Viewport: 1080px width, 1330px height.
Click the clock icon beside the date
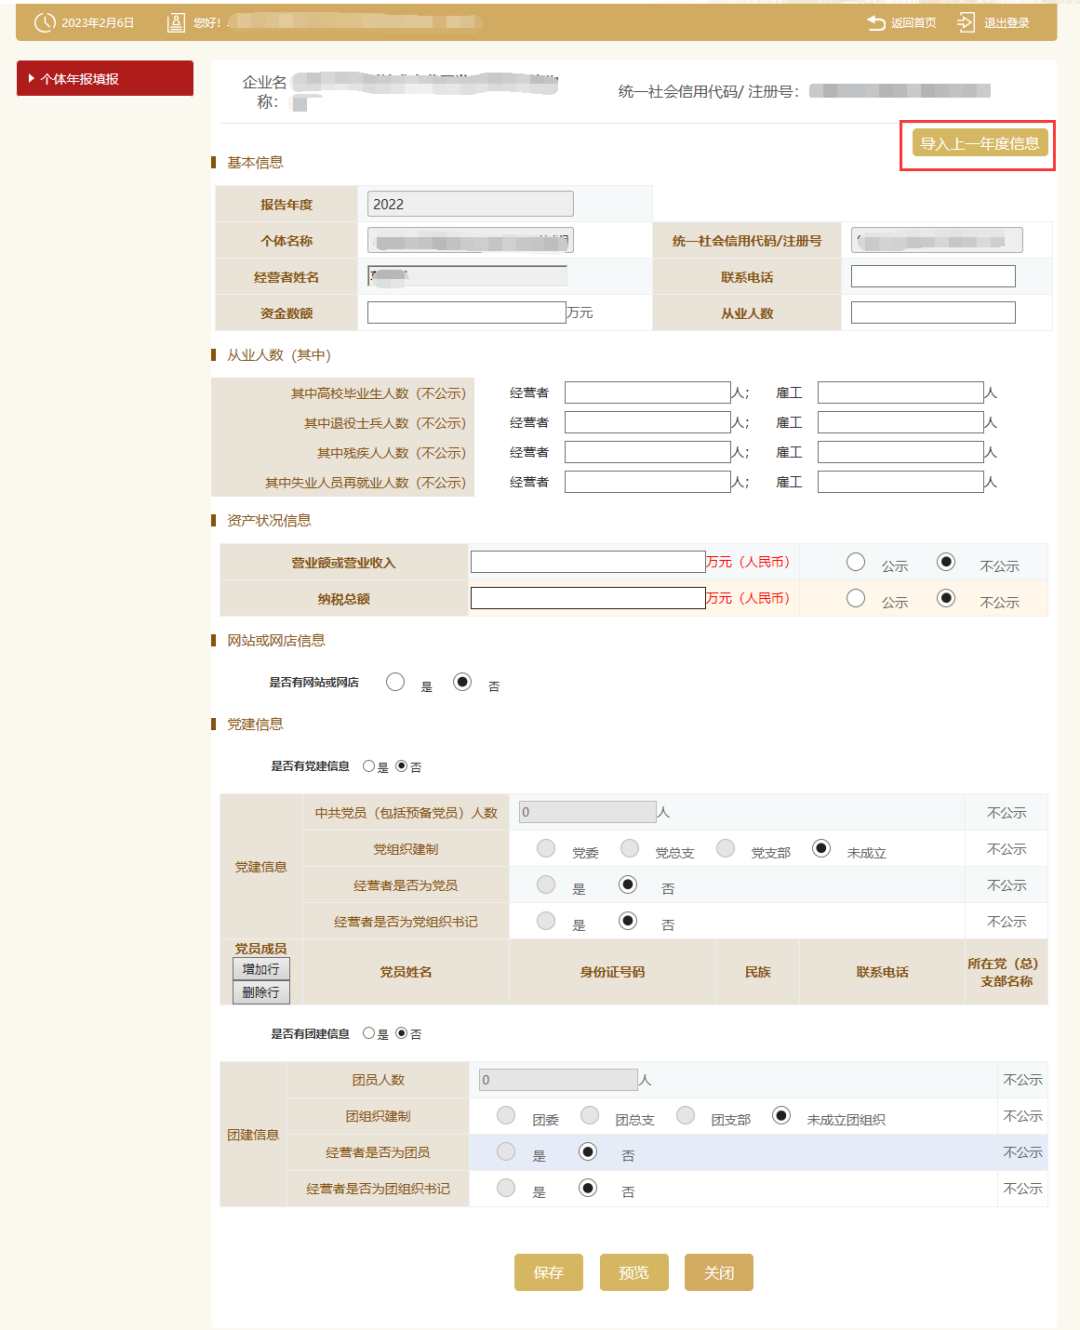(45, 22)
